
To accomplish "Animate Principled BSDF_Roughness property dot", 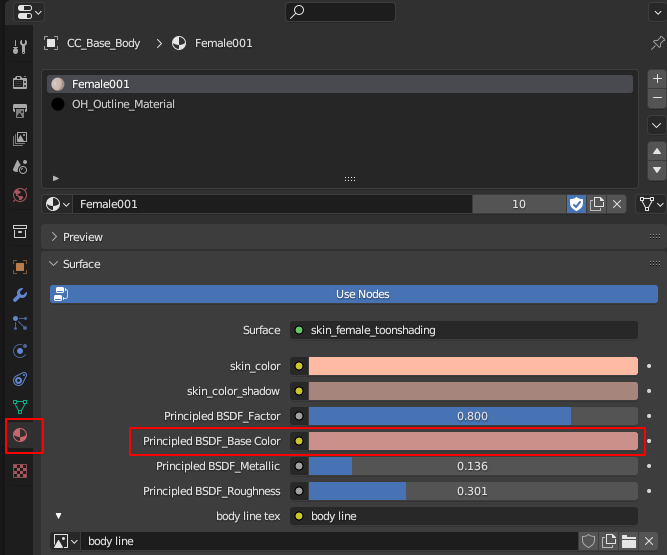I will click(x=649, y=491).
